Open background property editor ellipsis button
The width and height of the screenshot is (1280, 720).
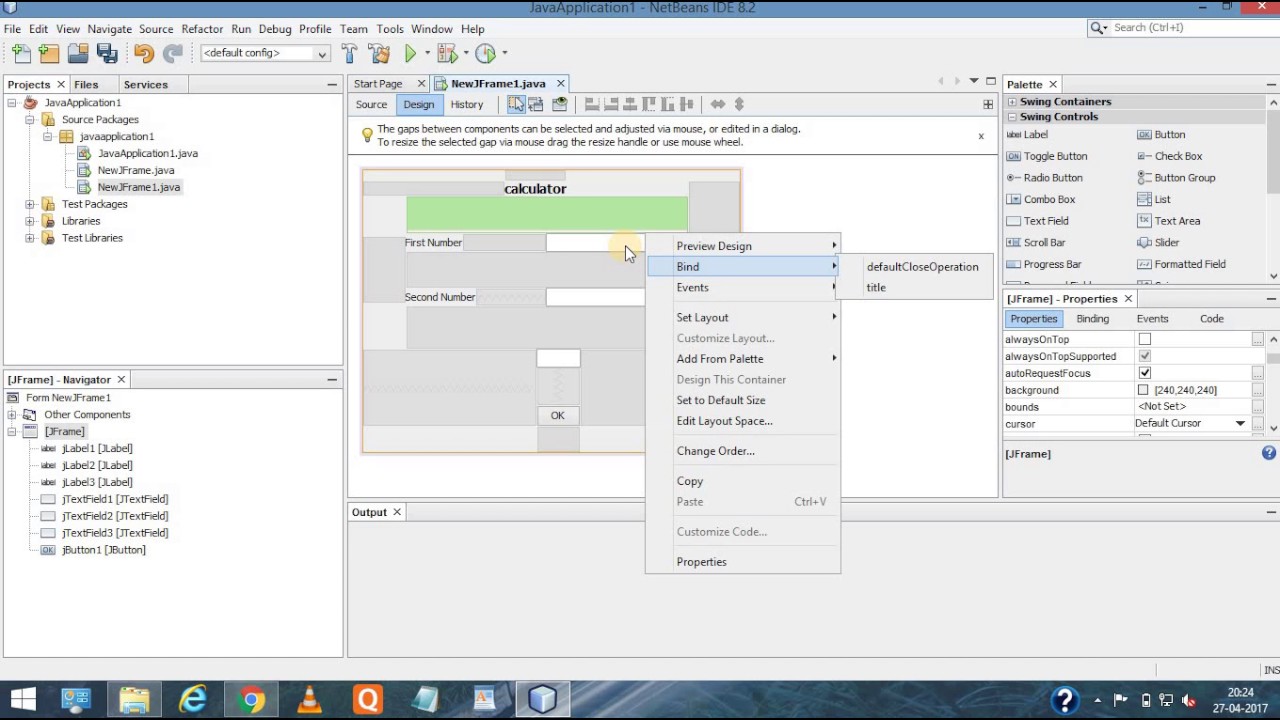point(1258,390)
